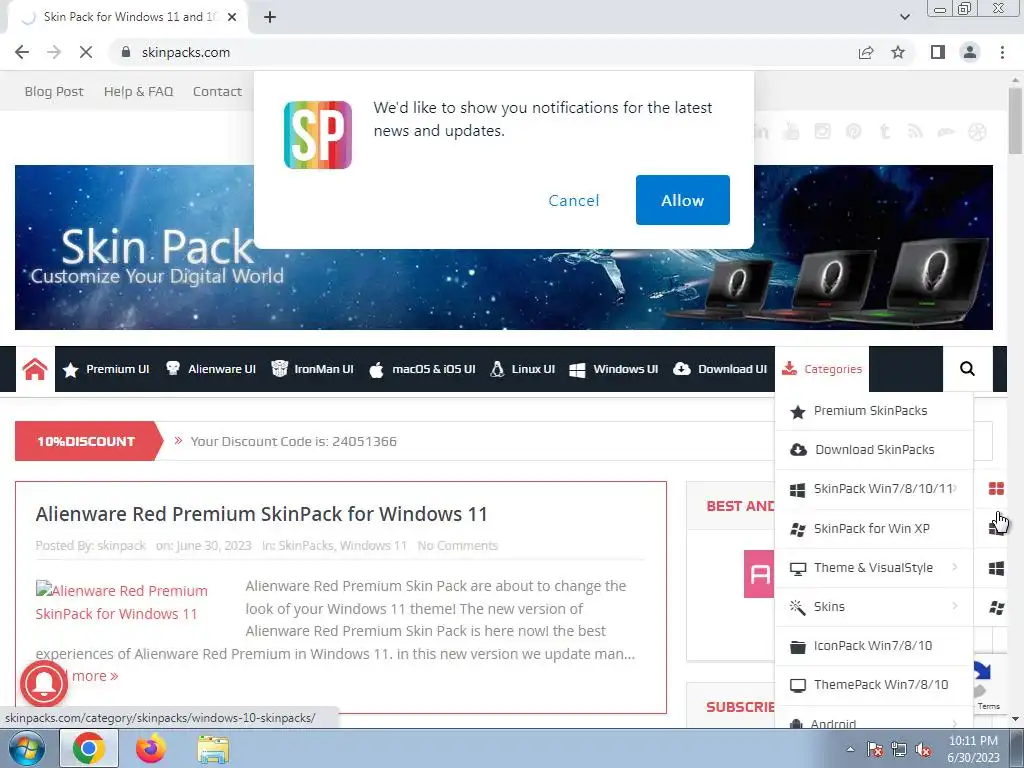
Task: Open Alienware Red Premium SkinPack article title
Action: [261, 514]
